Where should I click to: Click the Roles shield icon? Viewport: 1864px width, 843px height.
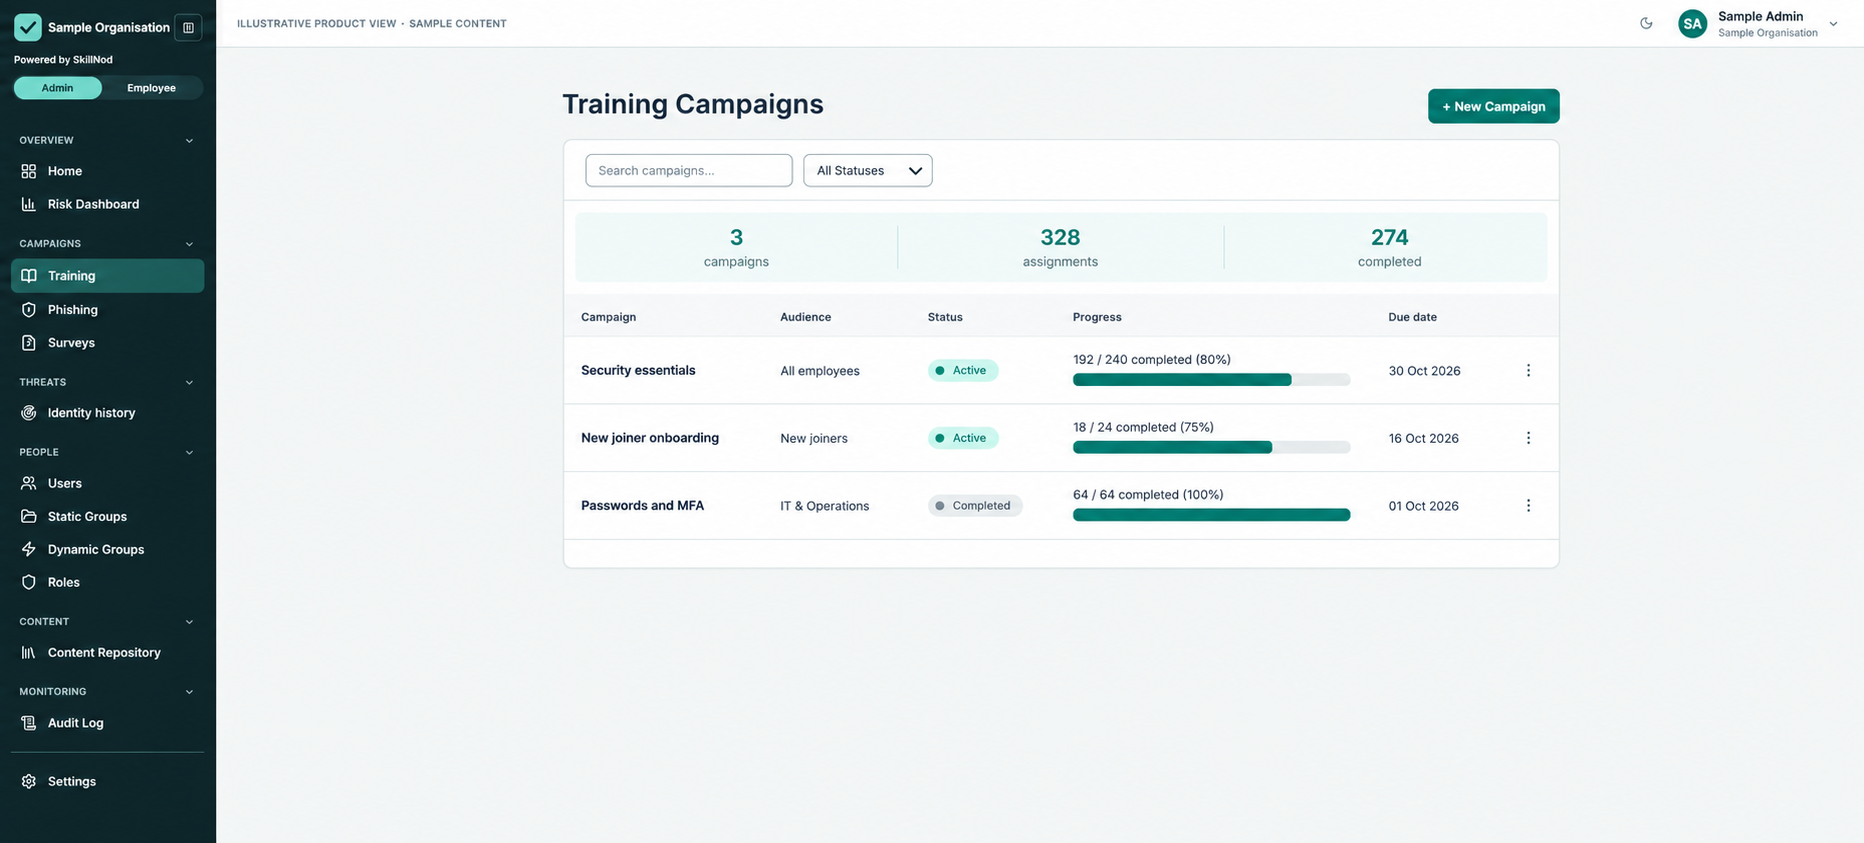click(x=29, y=582)
